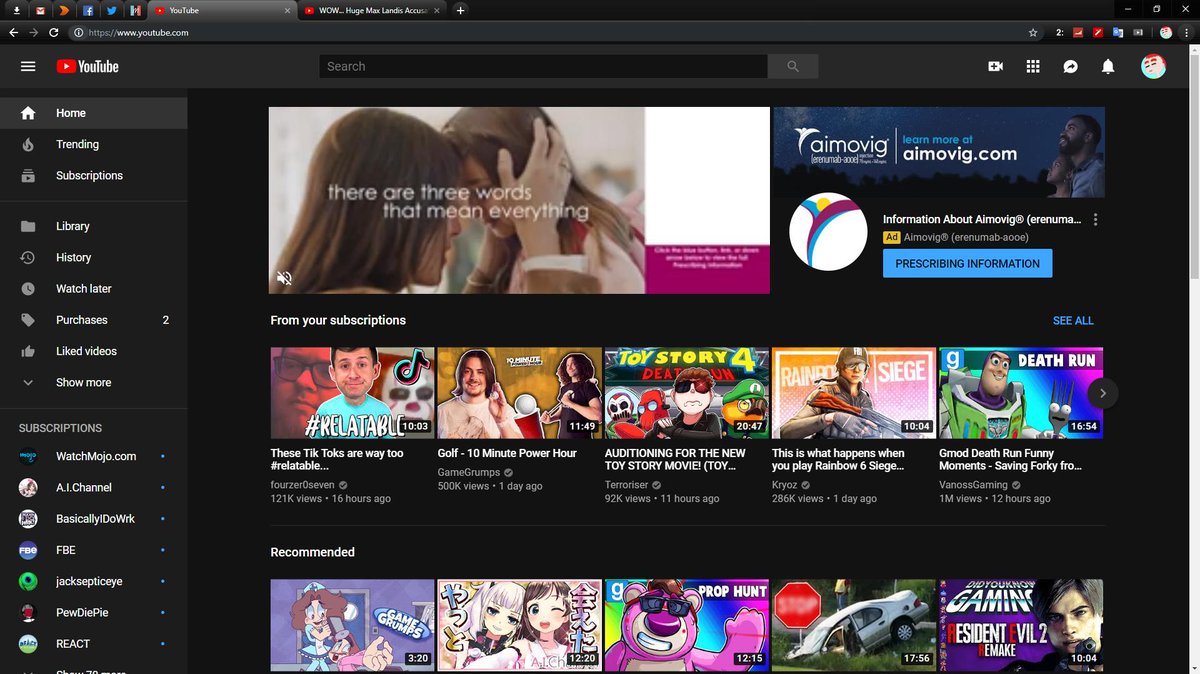Image resolution: width=1200 pixels, height=674 pixels.
Task: Open GameGrumps channel under Golf video
Action: (469, 471)
